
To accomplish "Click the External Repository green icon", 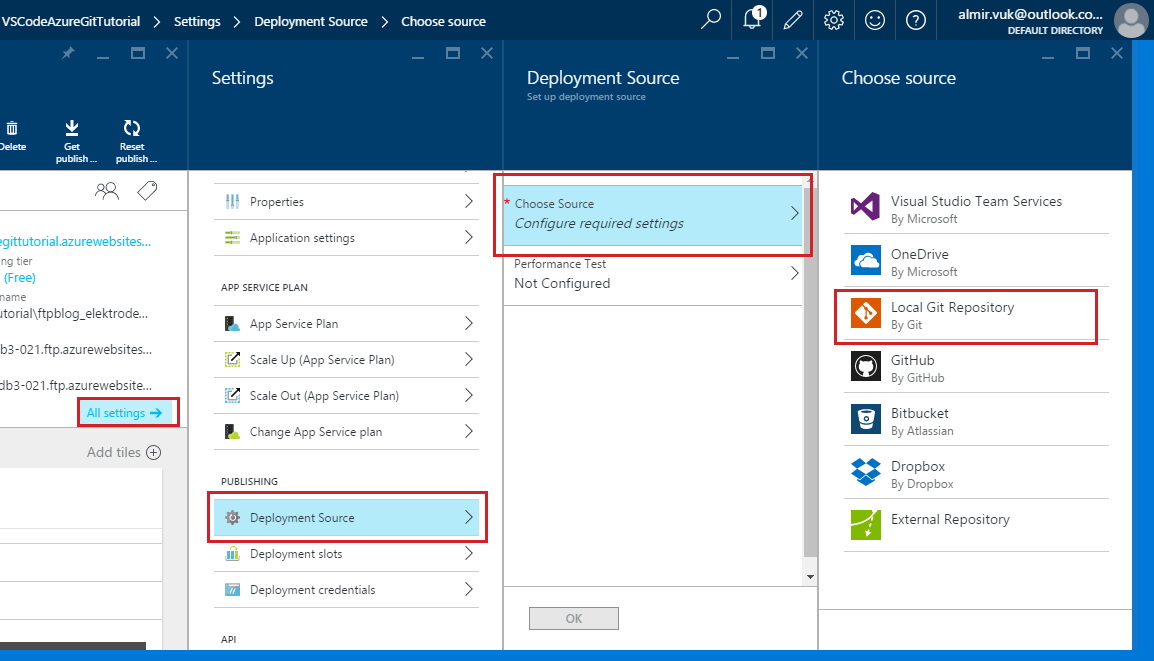I will pyautogui.click(x=866, y=525).
